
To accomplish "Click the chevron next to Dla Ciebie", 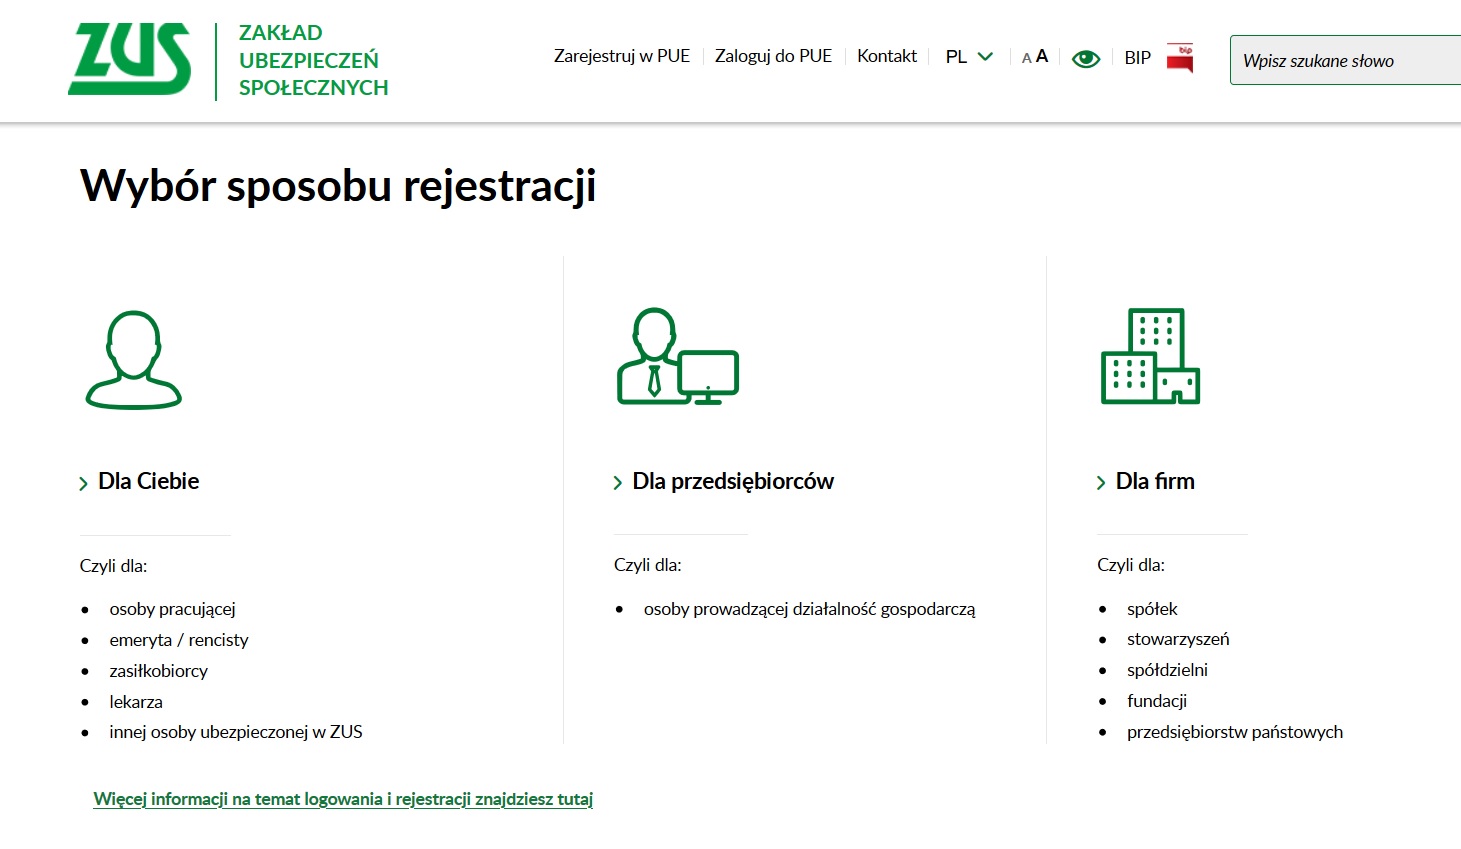I will pos(84,484).
